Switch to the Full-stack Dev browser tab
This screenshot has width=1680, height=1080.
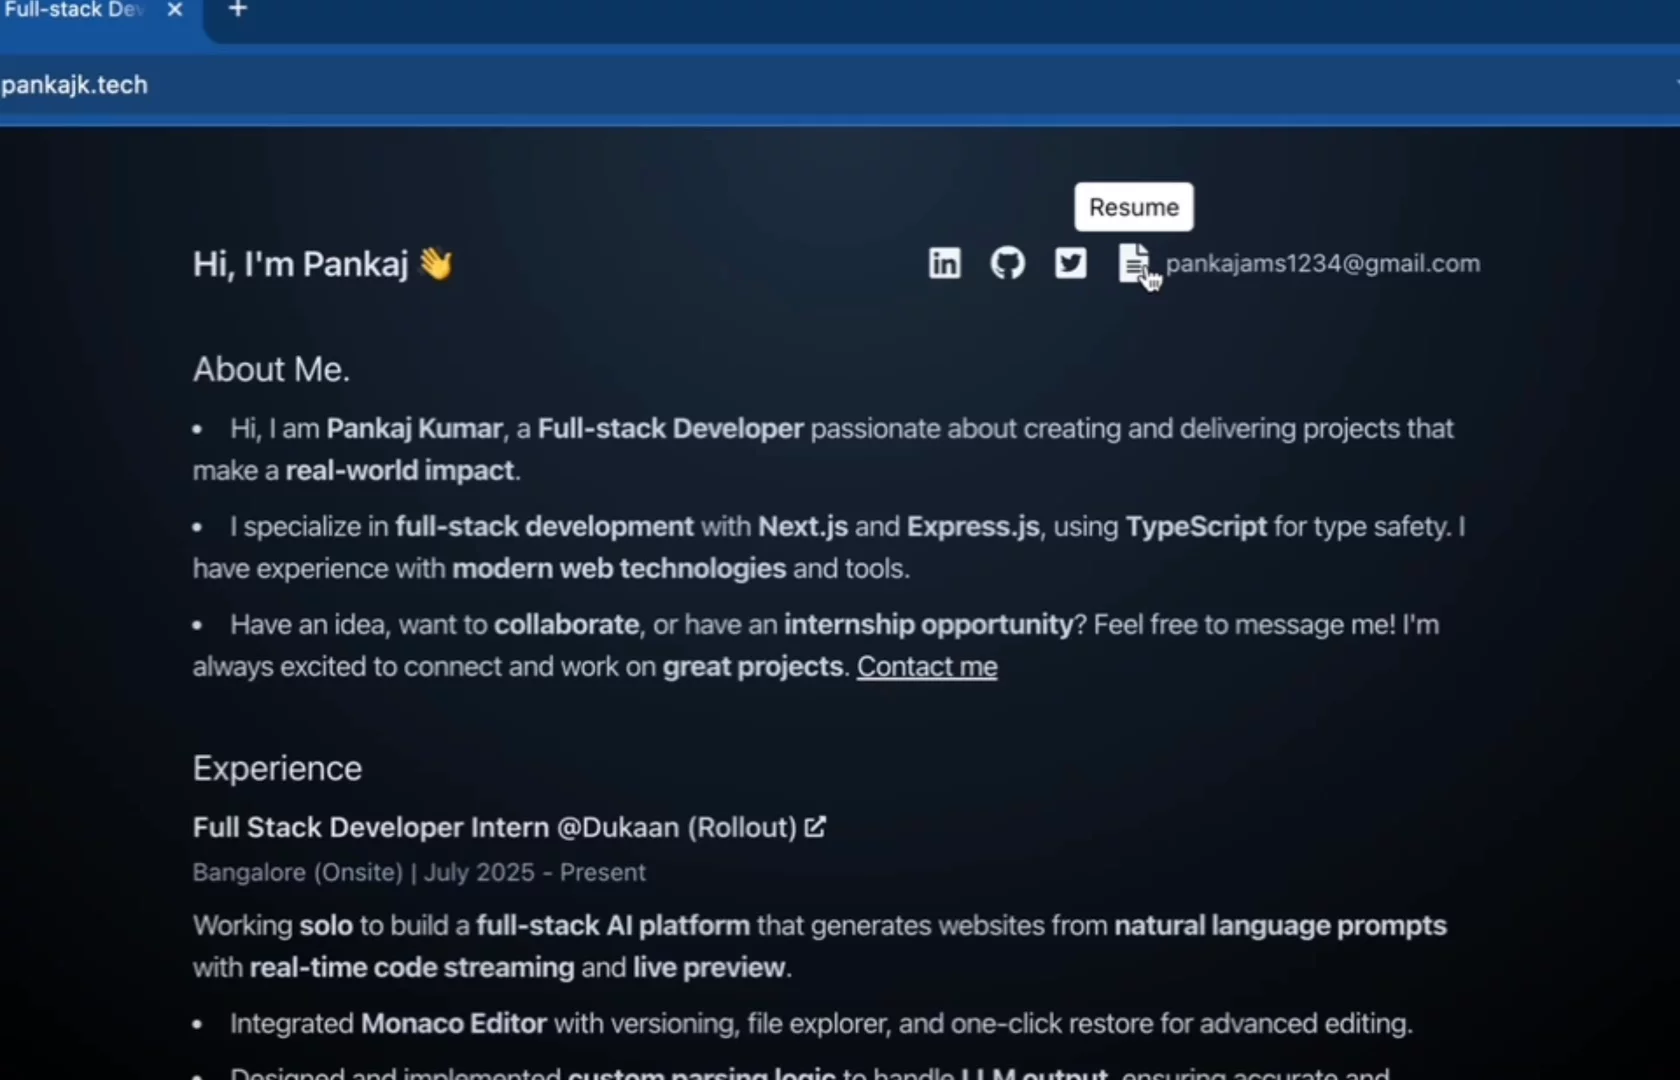pyautogui.click(x=80, y=12)
